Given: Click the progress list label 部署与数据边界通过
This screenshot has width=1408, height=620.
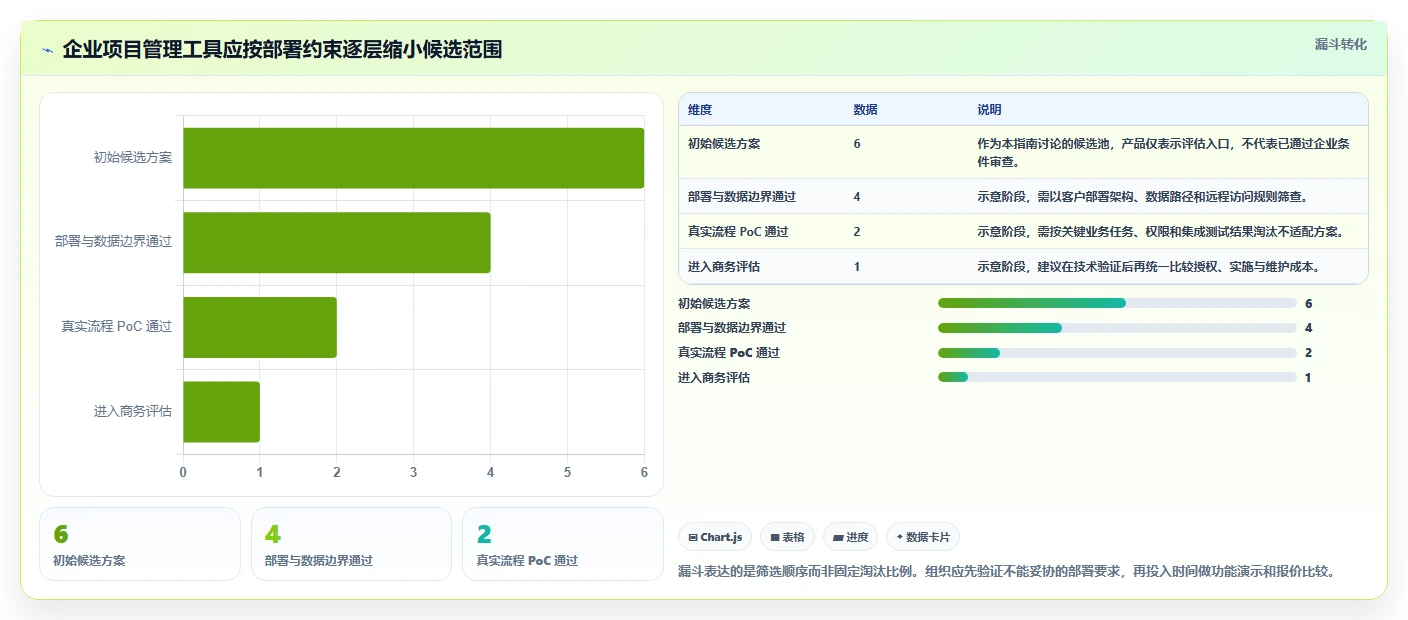Looking at the screenshot, I should pos(732,328).
